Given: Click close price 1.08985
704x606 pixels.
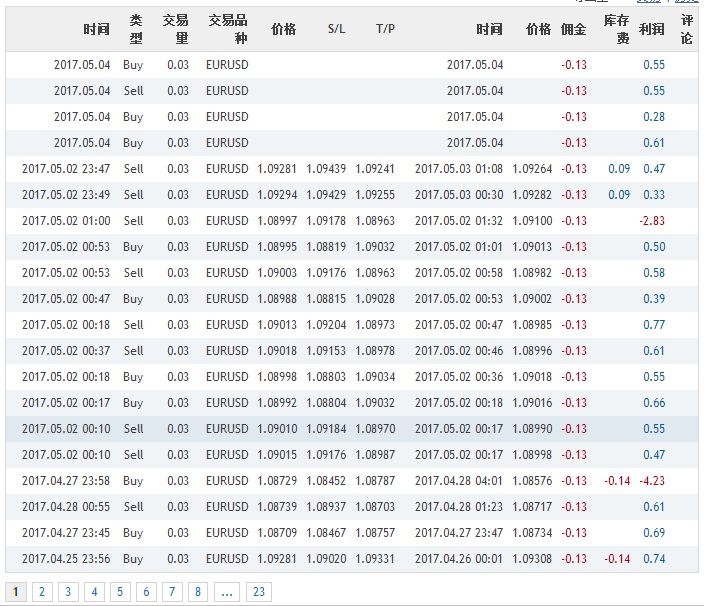Looking at the screenshot, I should 532,325.
